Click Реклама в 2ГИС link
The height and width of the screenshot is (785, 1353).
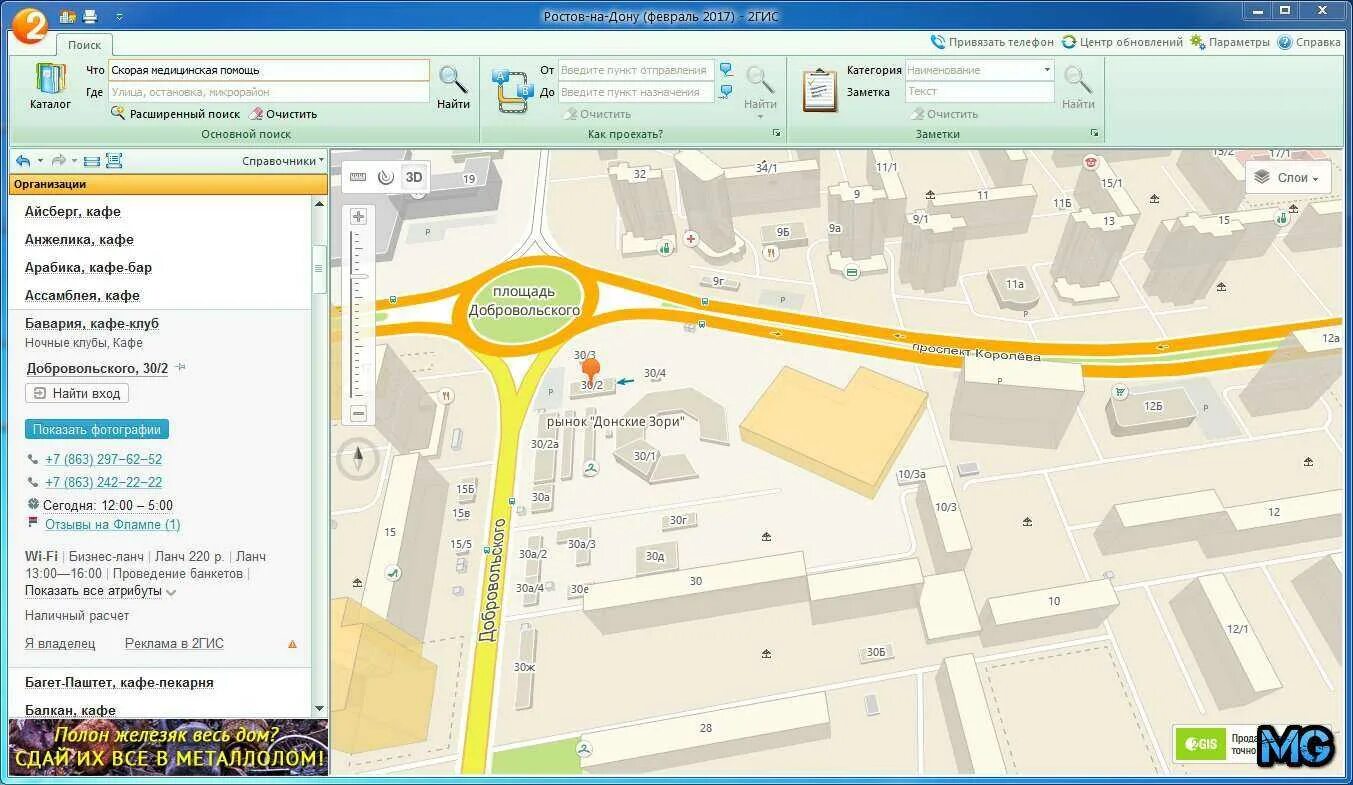click(174, 643)
